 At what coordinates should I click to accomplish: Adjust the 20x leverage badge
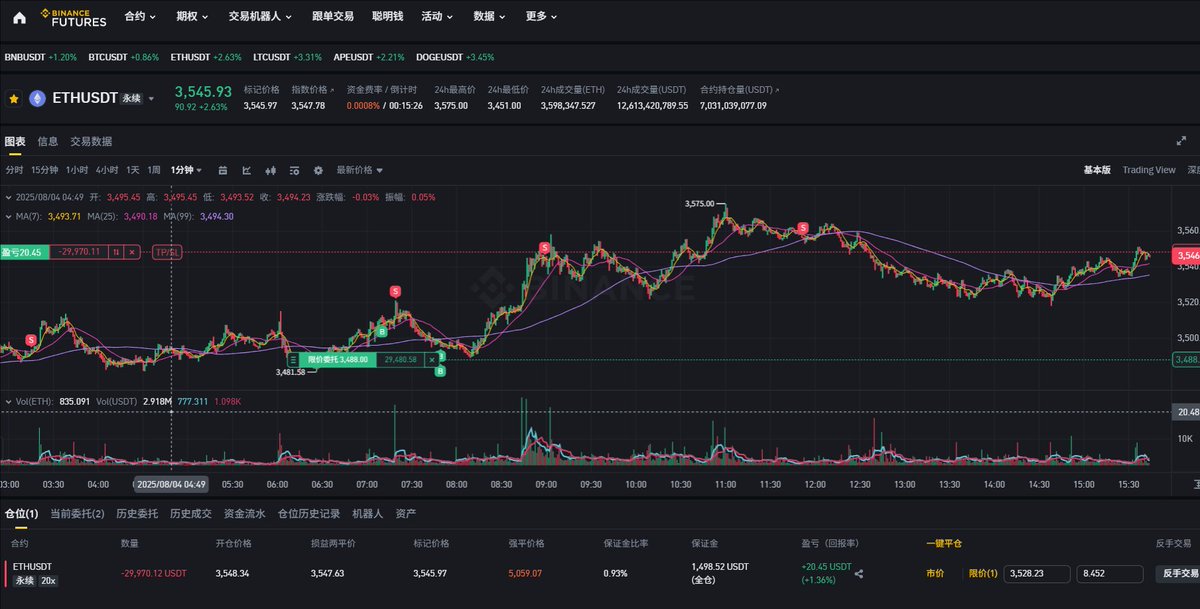(x=48, y=580)
